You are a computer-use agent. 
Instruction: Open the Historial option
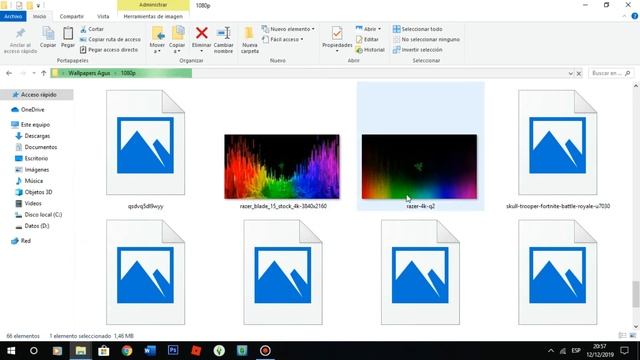click(370, 49)
